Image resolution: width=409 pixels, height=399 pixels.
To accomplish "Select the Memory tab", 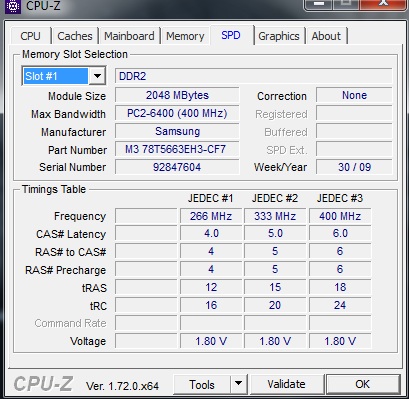I will pyautogui.click(x=185, y=36).
